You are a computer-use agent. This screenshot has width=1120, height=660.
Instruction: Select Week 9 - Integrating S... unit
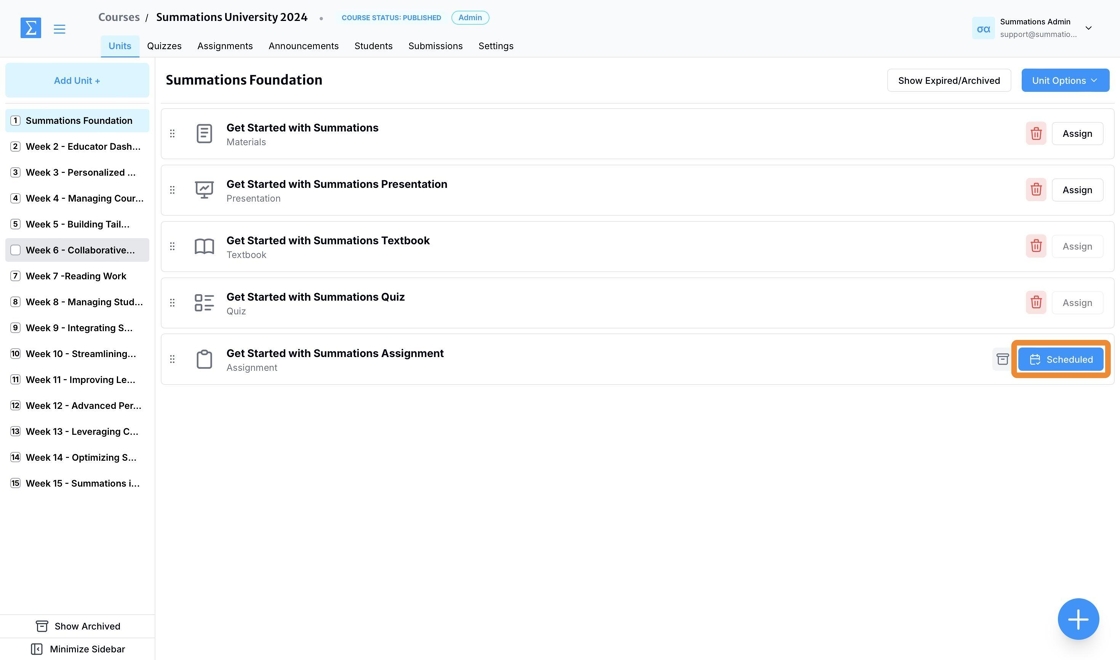(77, 328)
